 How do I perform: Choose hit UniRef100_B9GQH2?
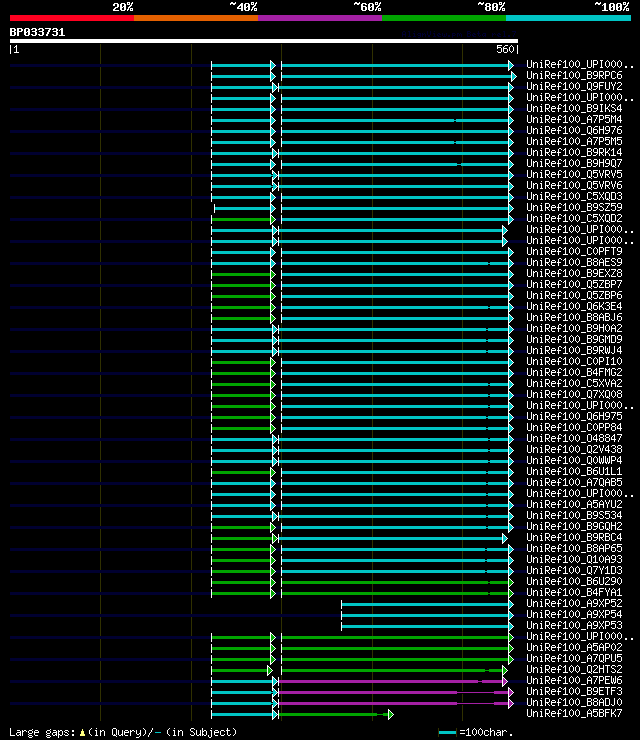pyautogui.click(x=574, y=526)
